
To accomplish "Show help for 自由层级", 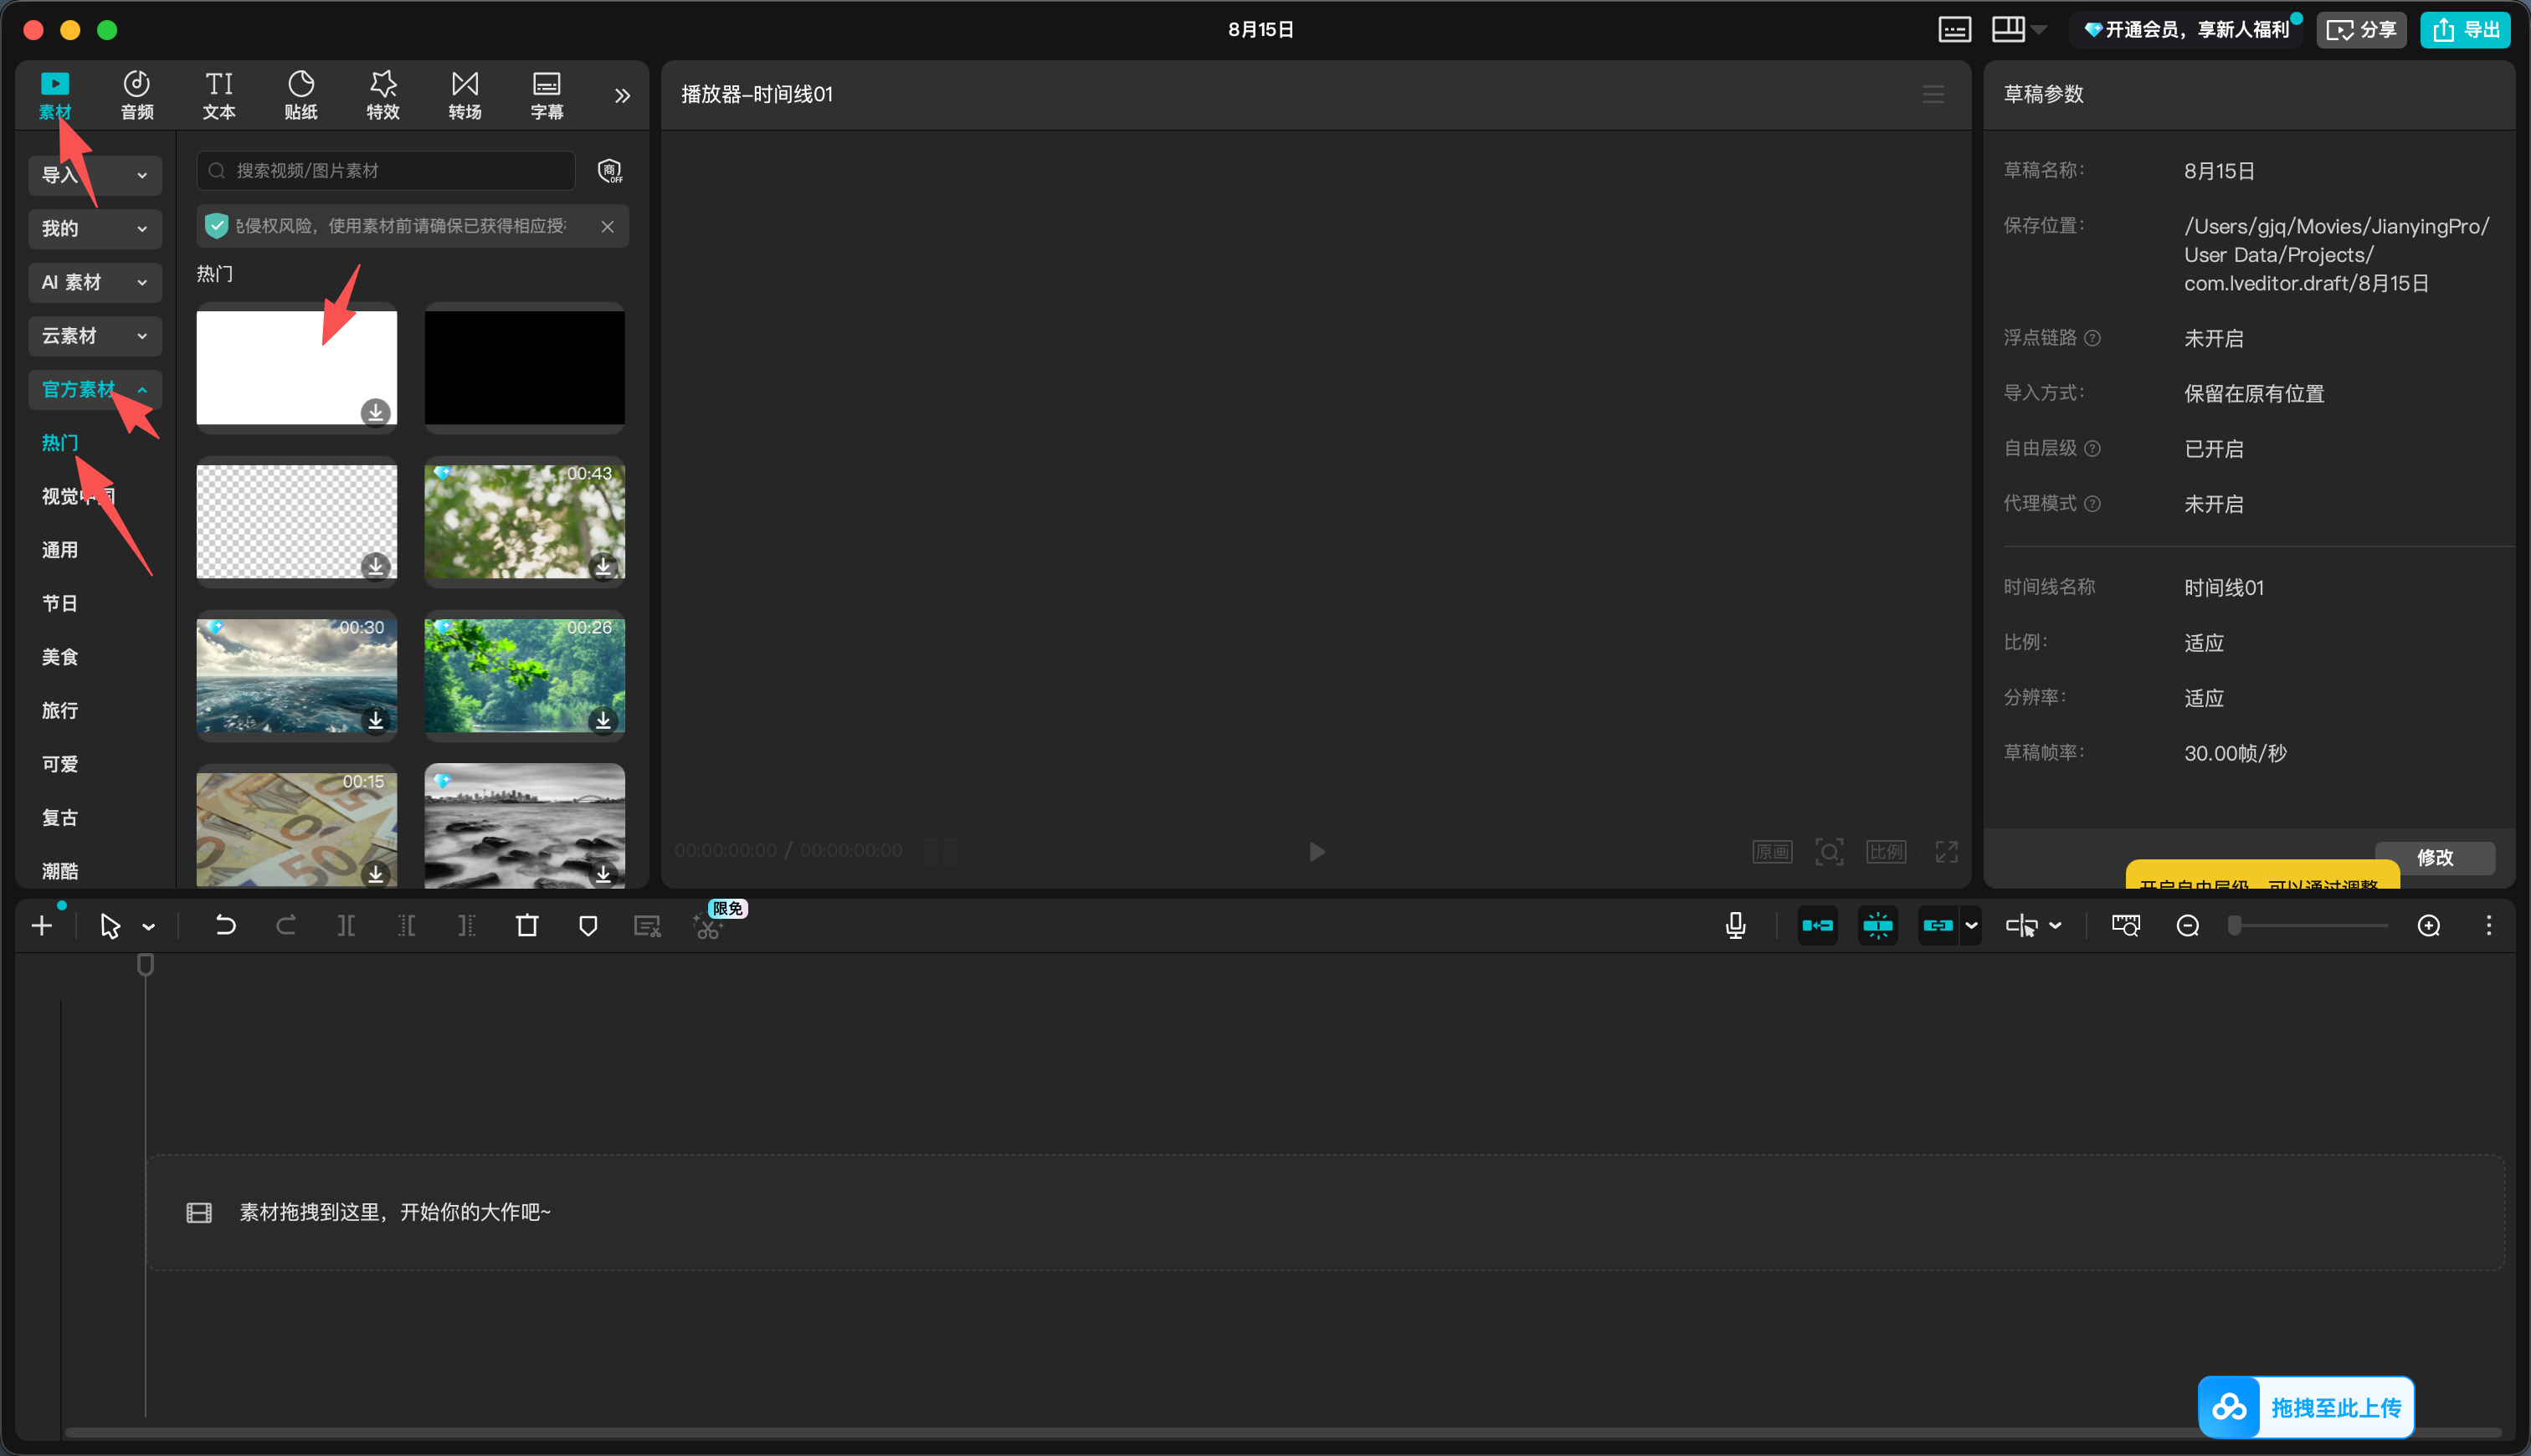I will point(2092,449).
